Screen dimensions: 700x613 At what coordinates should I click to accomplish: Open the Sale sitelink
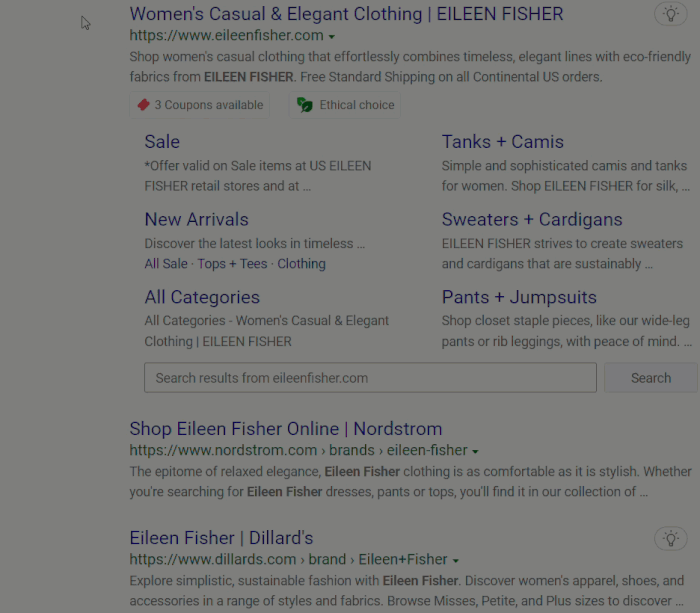[162, 142]
